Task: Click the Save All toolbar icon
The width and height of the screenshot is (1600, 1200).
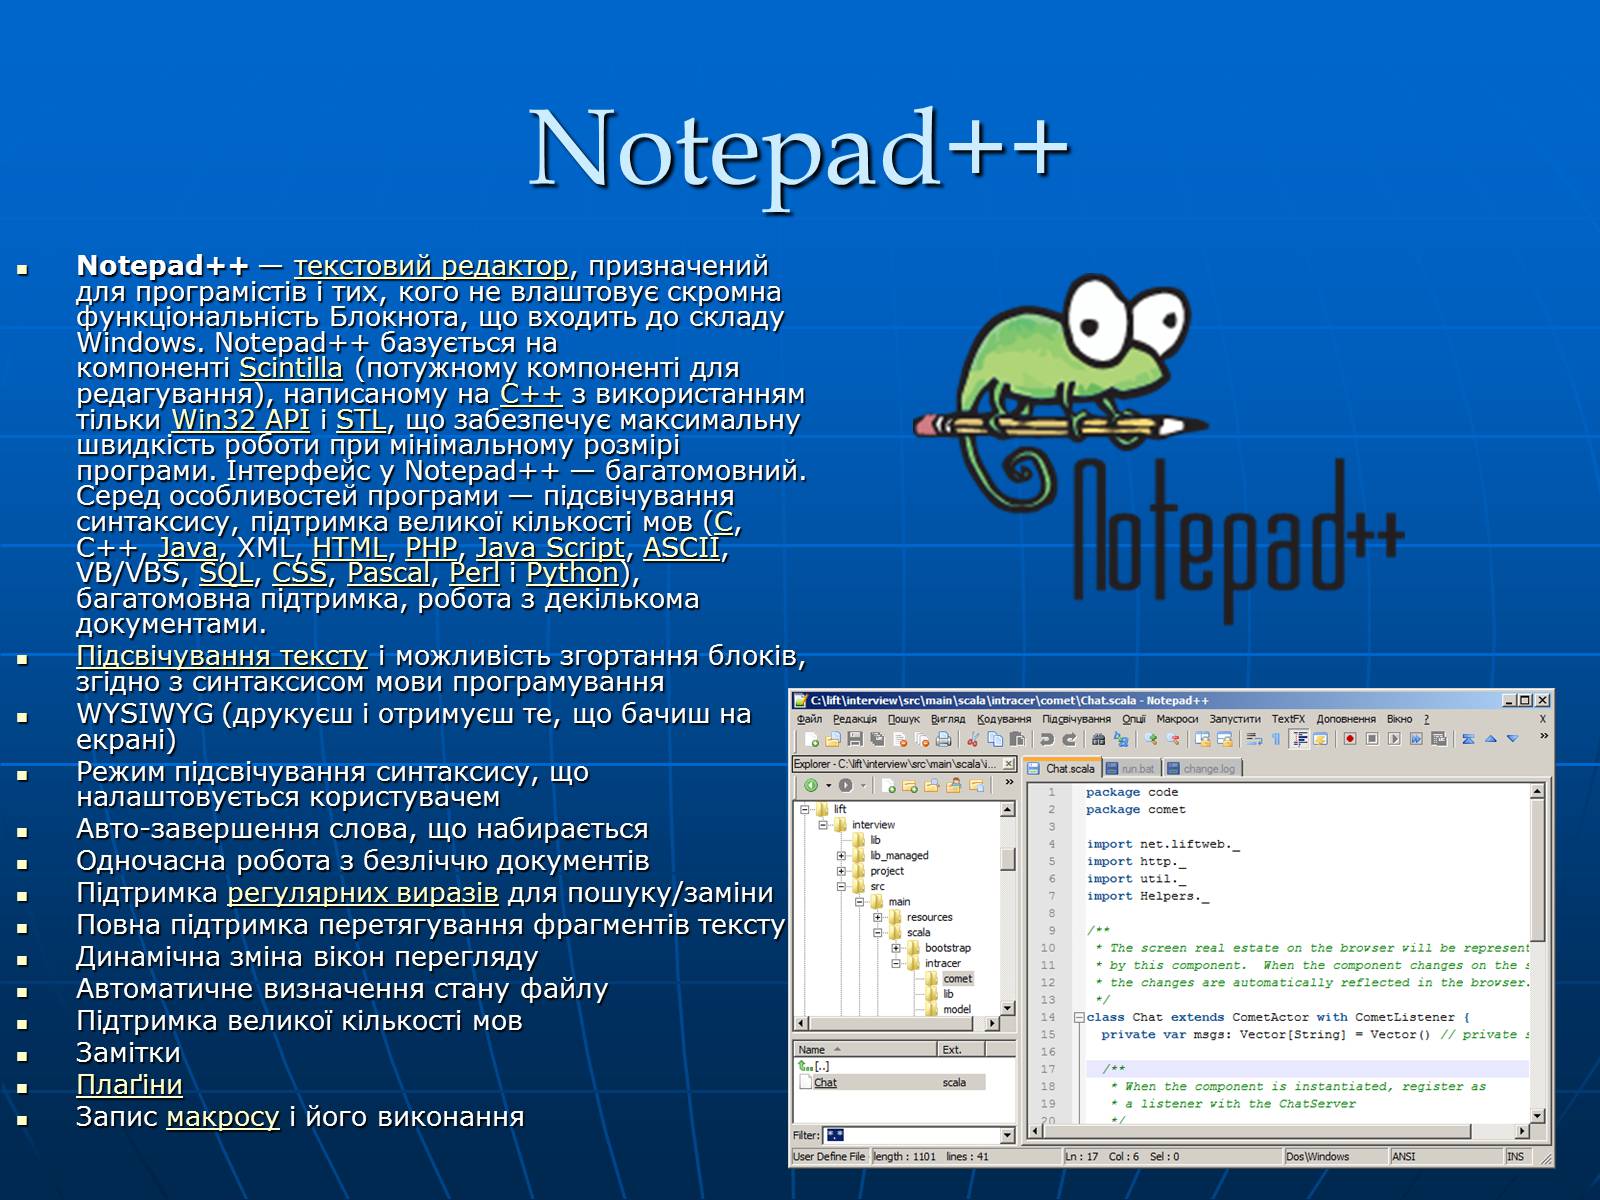Action: coord(877,740)
